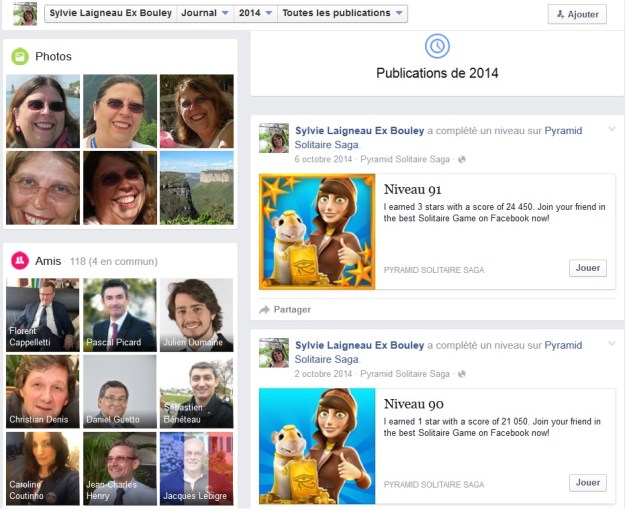Click Jouer button for Niveau 91

(588, 268)
